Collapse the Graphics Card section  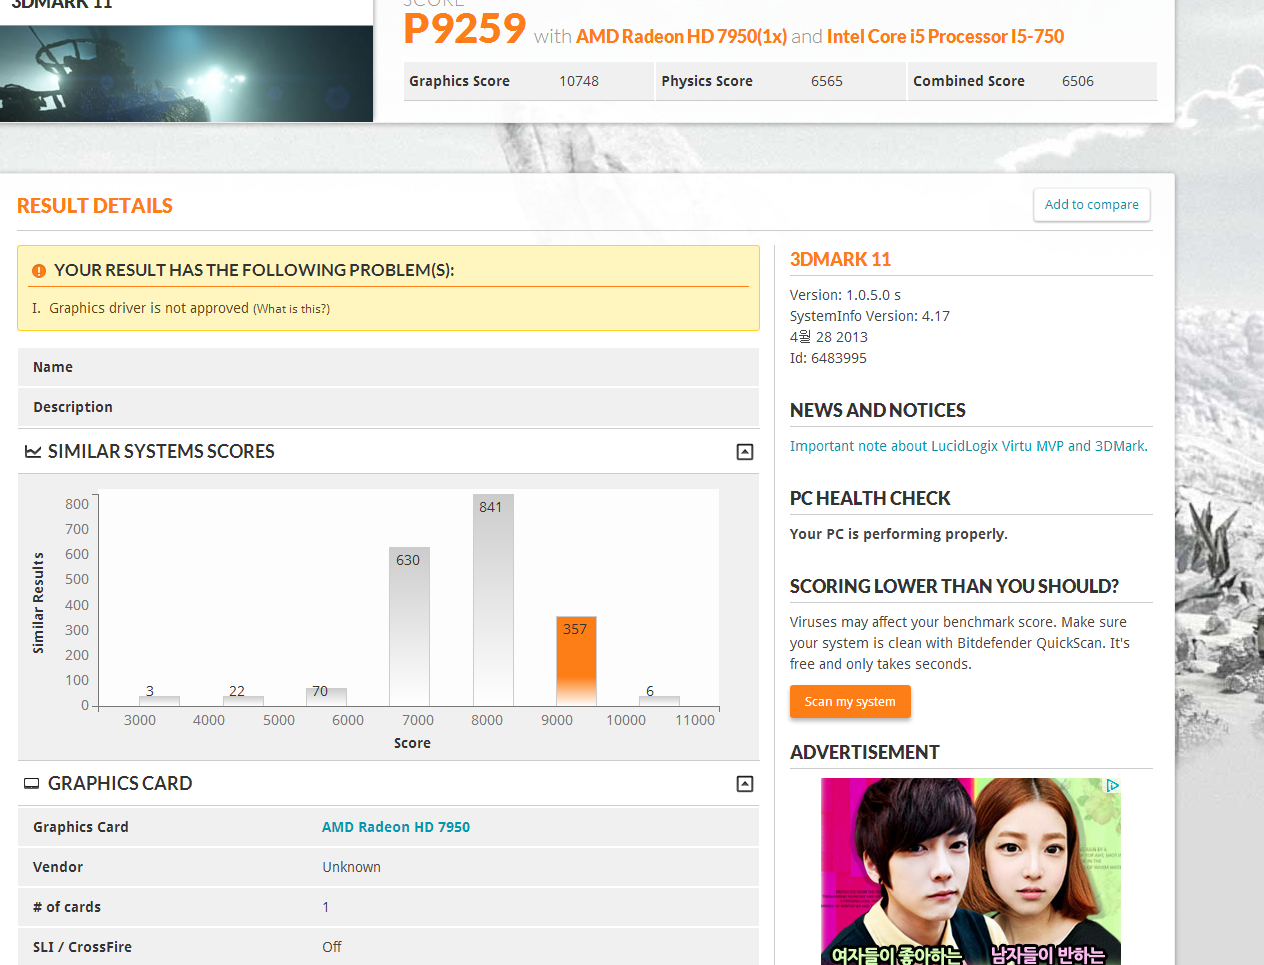coord(745,784)
